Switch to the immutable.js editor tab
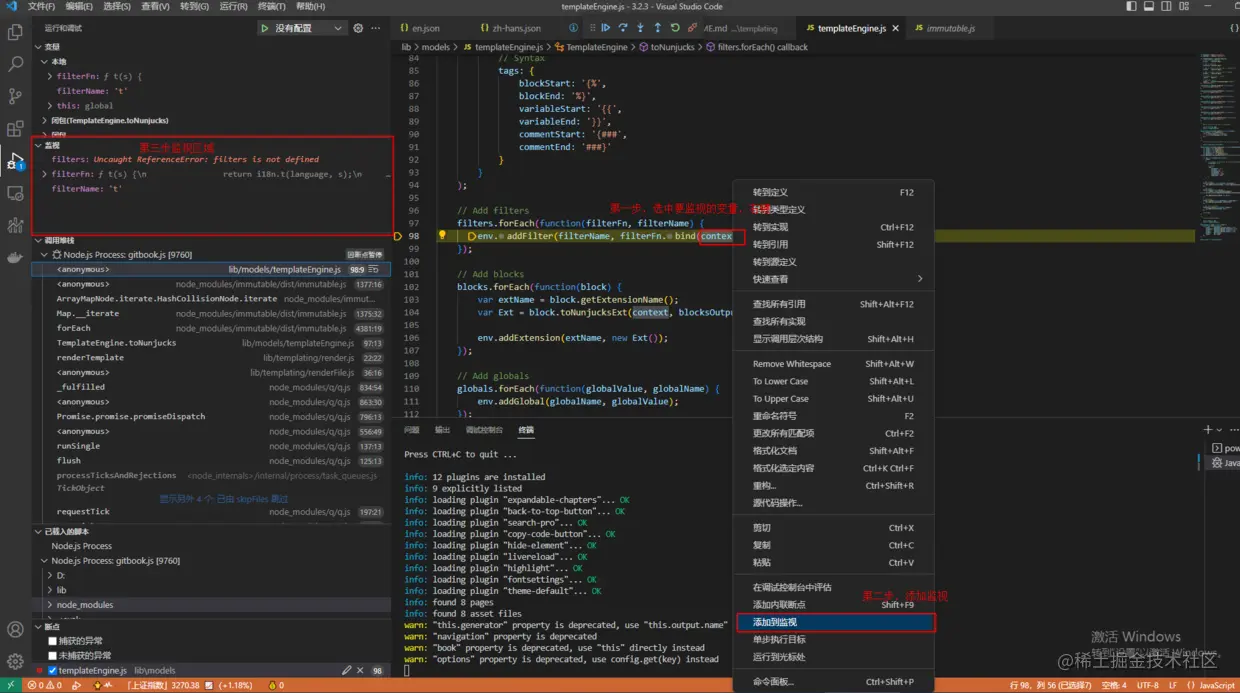The image size is (1240, 693). click(950, 28)
